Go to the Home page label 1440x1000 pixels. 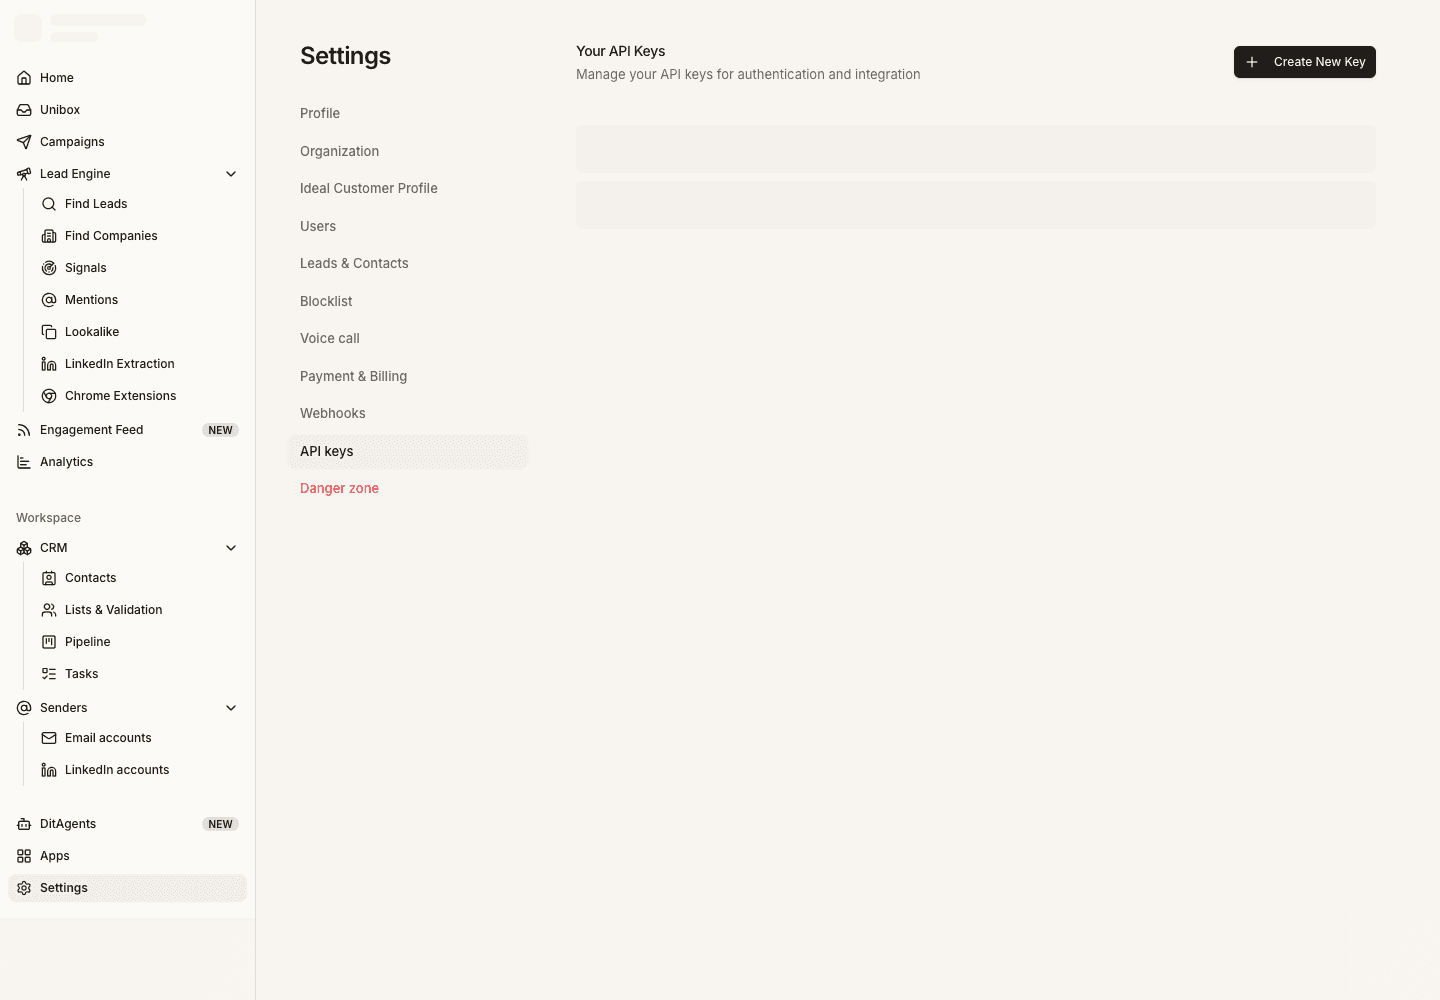coord(57,78)
